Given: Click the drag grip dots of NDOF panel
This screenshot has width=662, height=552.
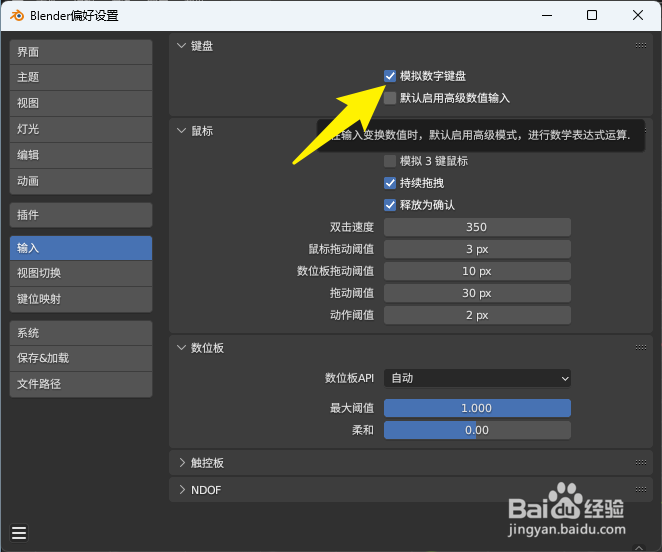Looking at the screenshot, I should click(640, 489).
